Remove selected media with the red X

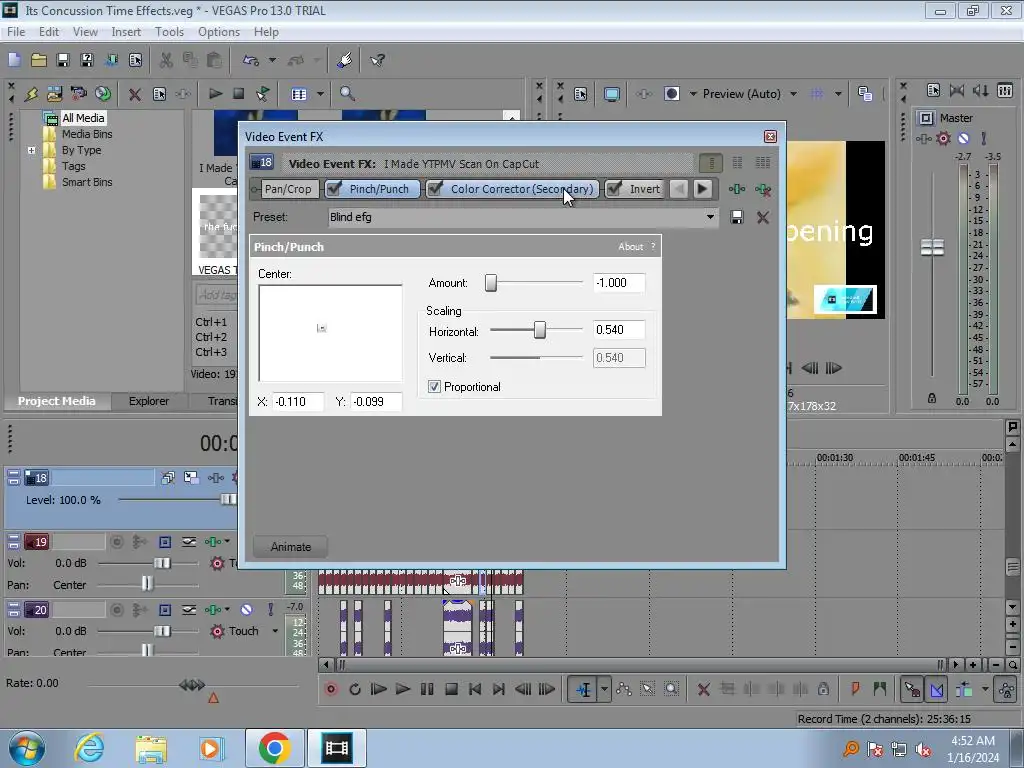tap(135, 94)
